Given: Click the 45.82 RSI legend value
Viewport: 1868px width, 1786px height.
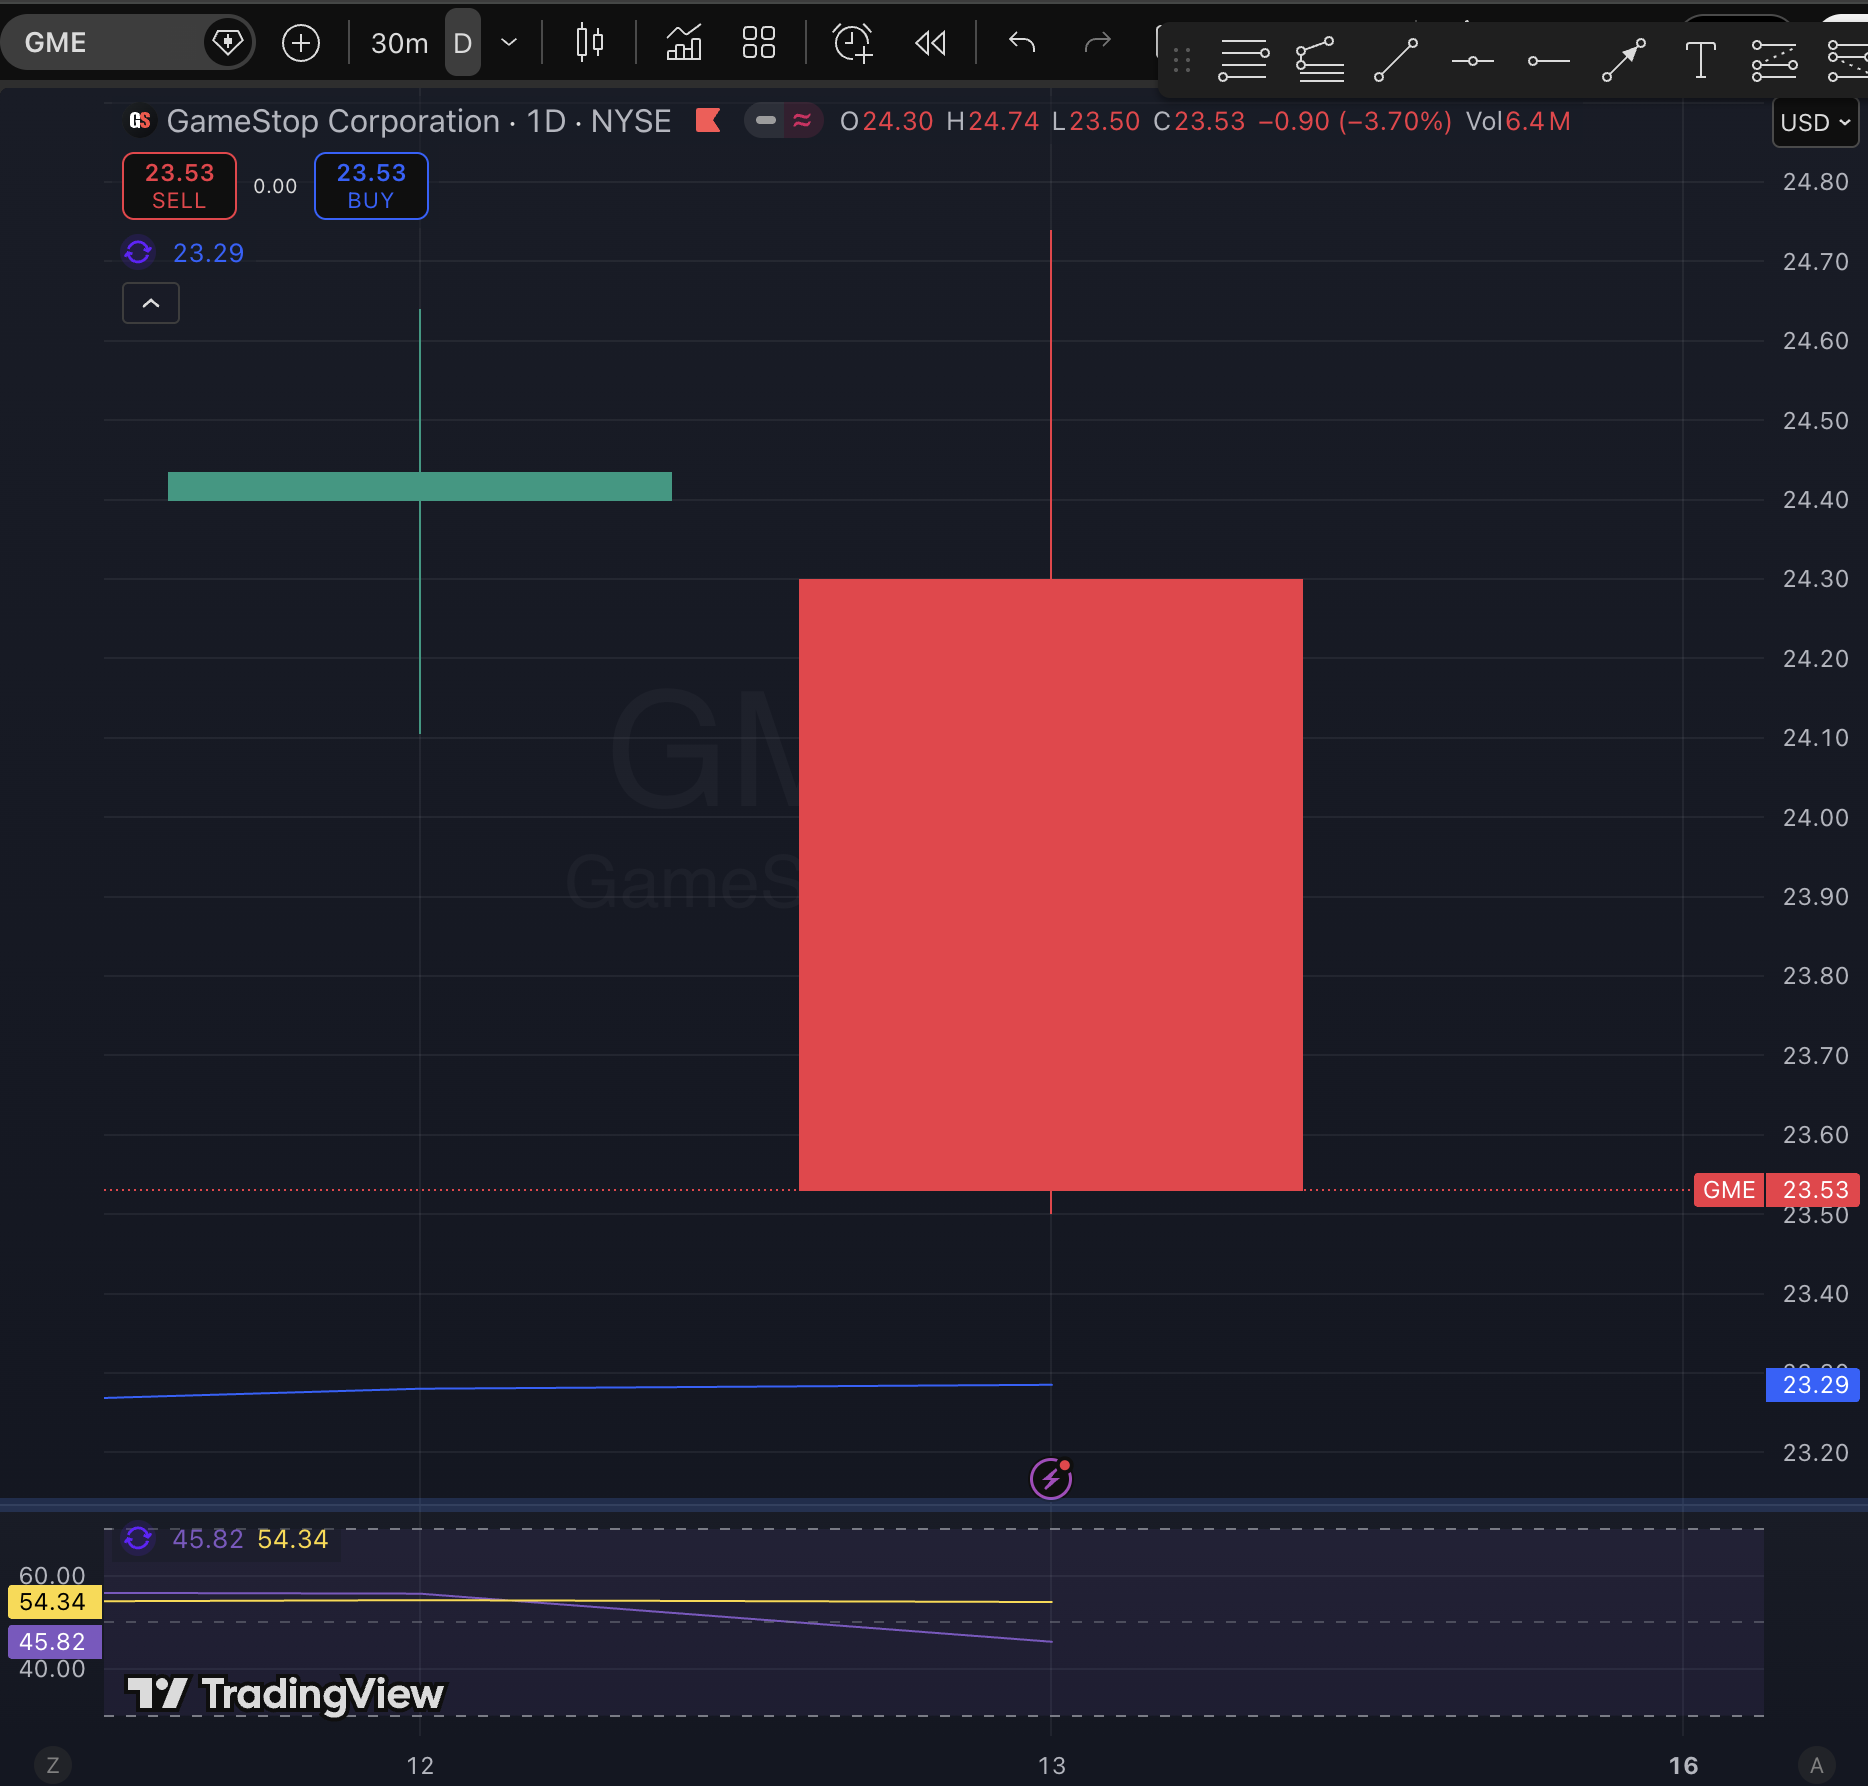Looking at the screenshot, I should pos(208,1539).
